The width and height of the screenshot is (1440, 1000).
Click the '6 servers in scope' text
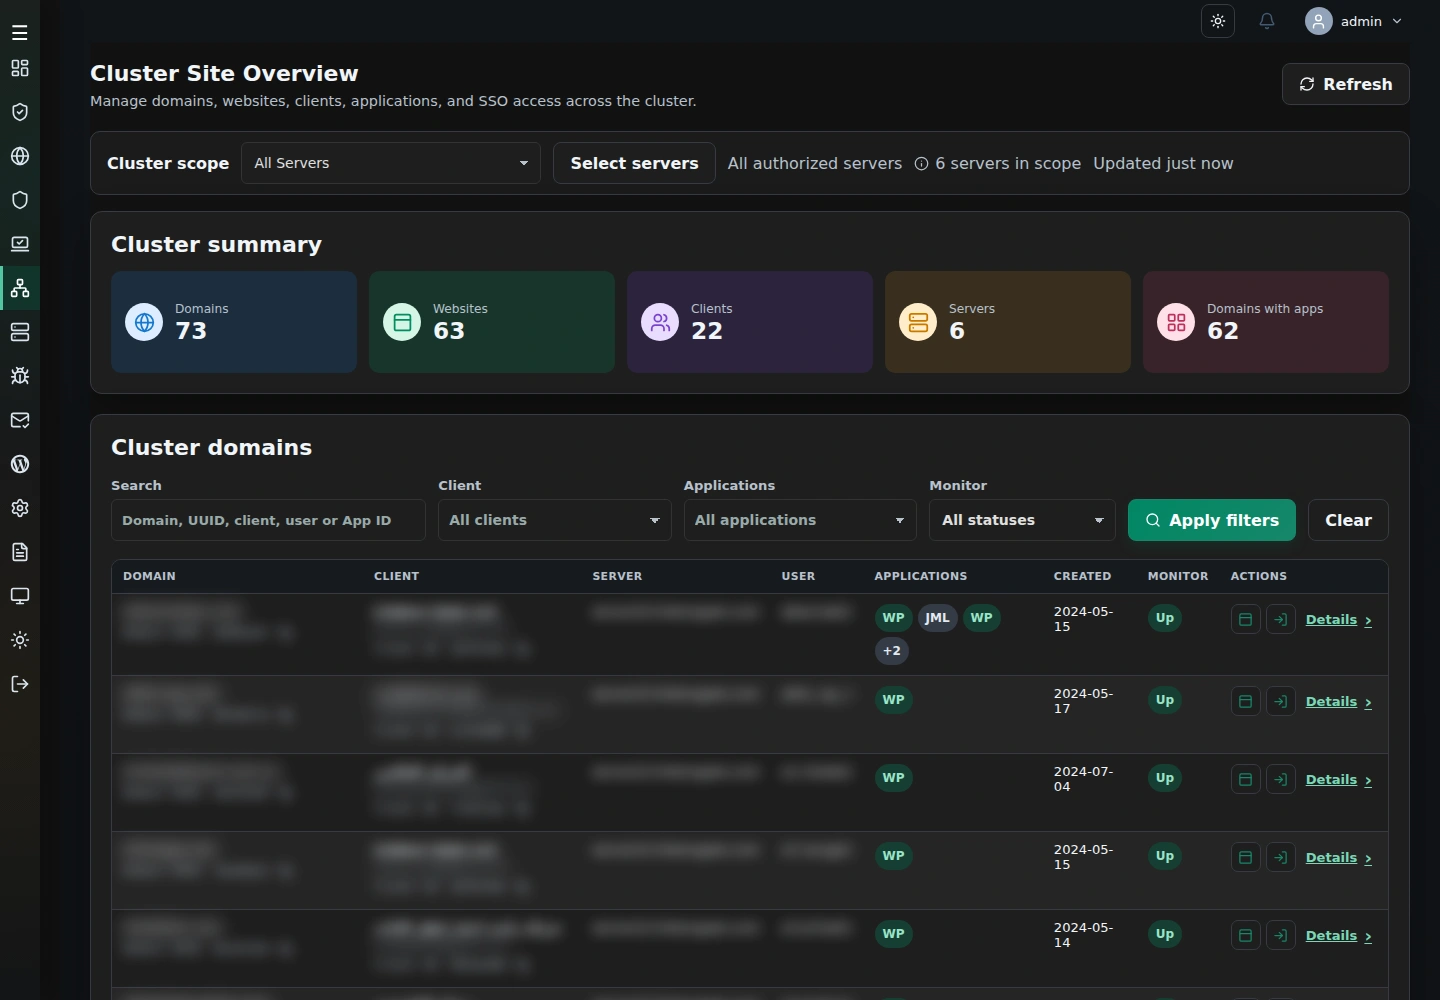pos(1008,163)
